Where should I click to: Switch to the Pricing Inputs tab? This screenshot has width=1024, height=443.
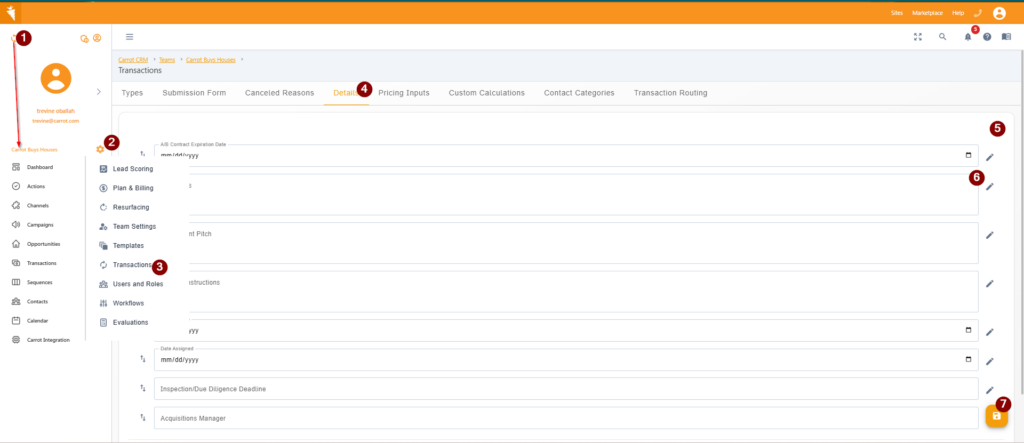click(x=404, y=93)
